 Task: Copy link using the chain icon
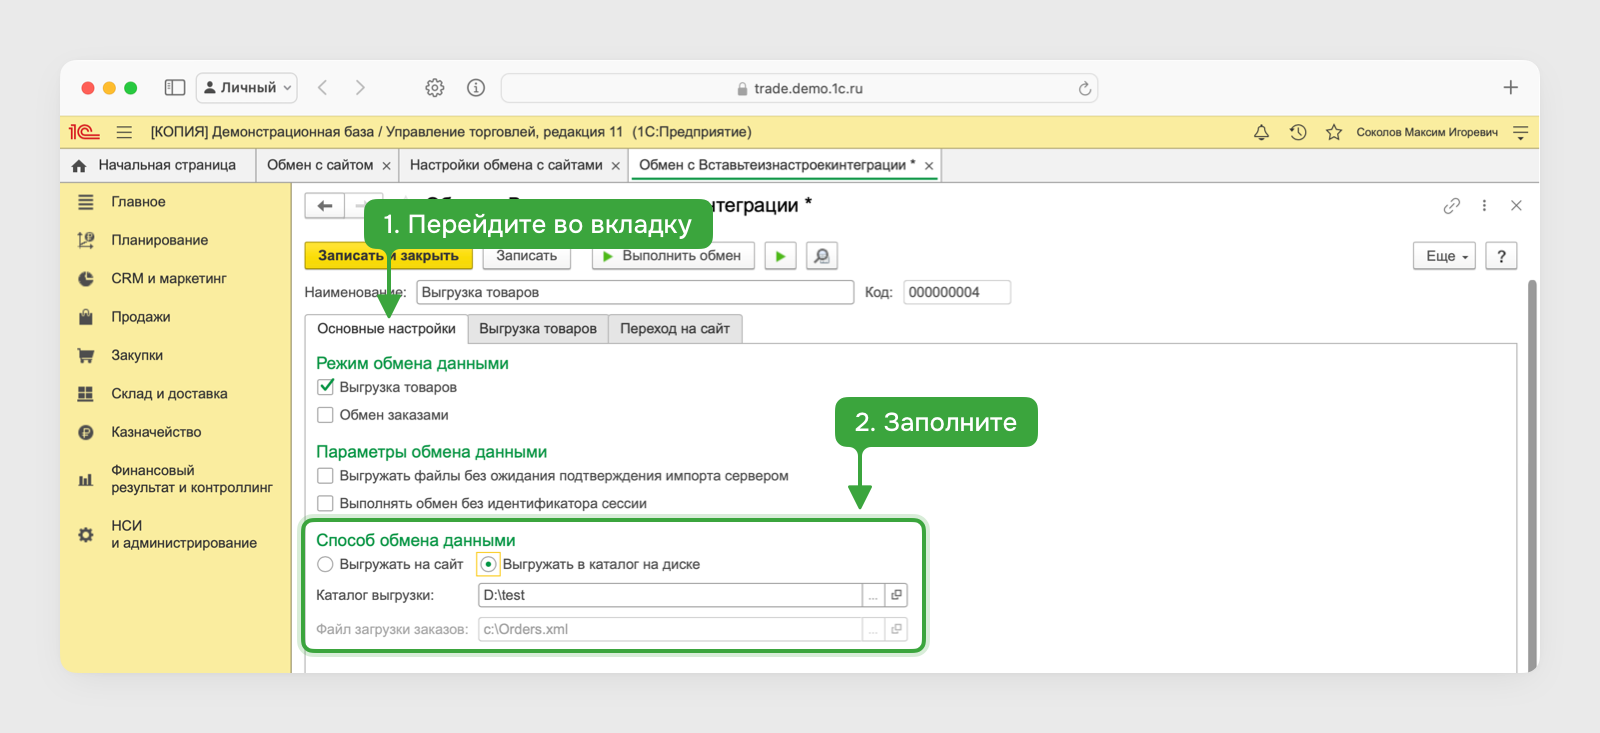pyautogui.click(x=1452, y=205)
